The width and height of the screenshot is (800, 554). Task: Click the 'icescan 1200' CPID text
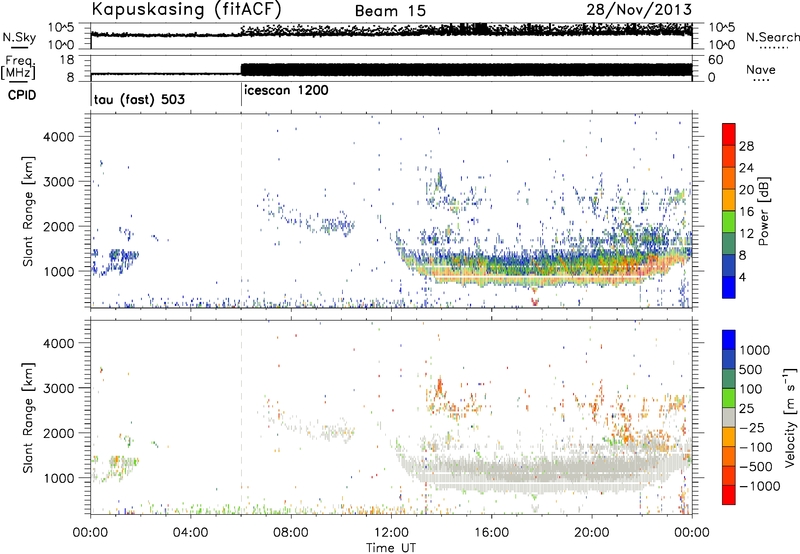pos(286,91)
